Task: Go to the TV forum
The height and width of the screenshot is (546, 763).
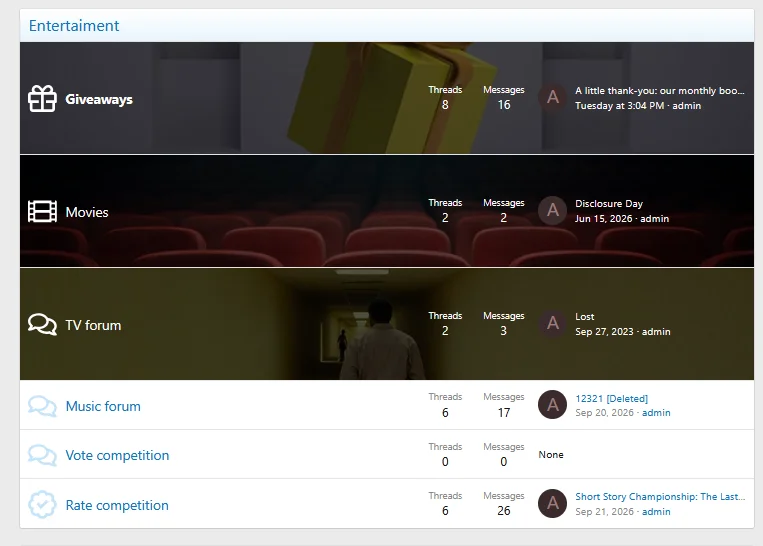Action: pyautogui.click(x=93, y=325)
